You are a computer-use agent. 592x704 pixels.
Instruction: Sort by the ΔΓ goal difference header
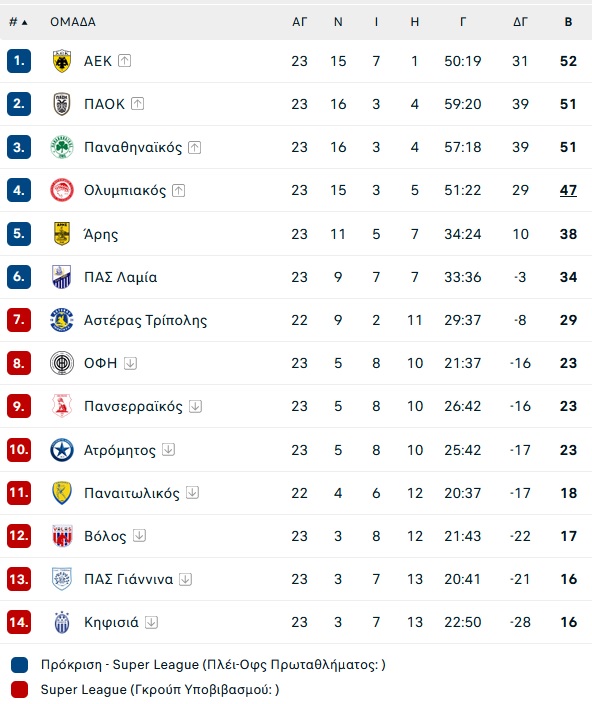520,22
